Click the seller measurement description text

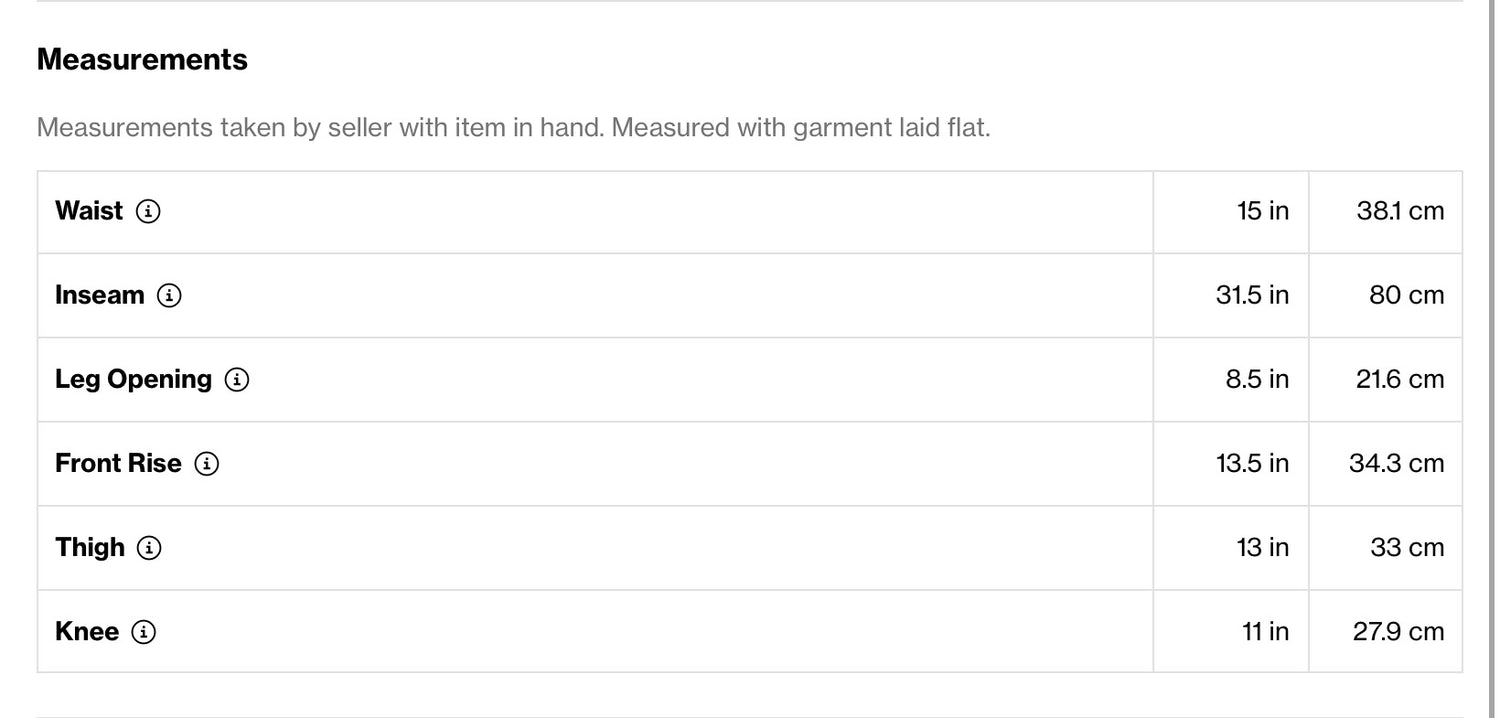tap(513, 128)
